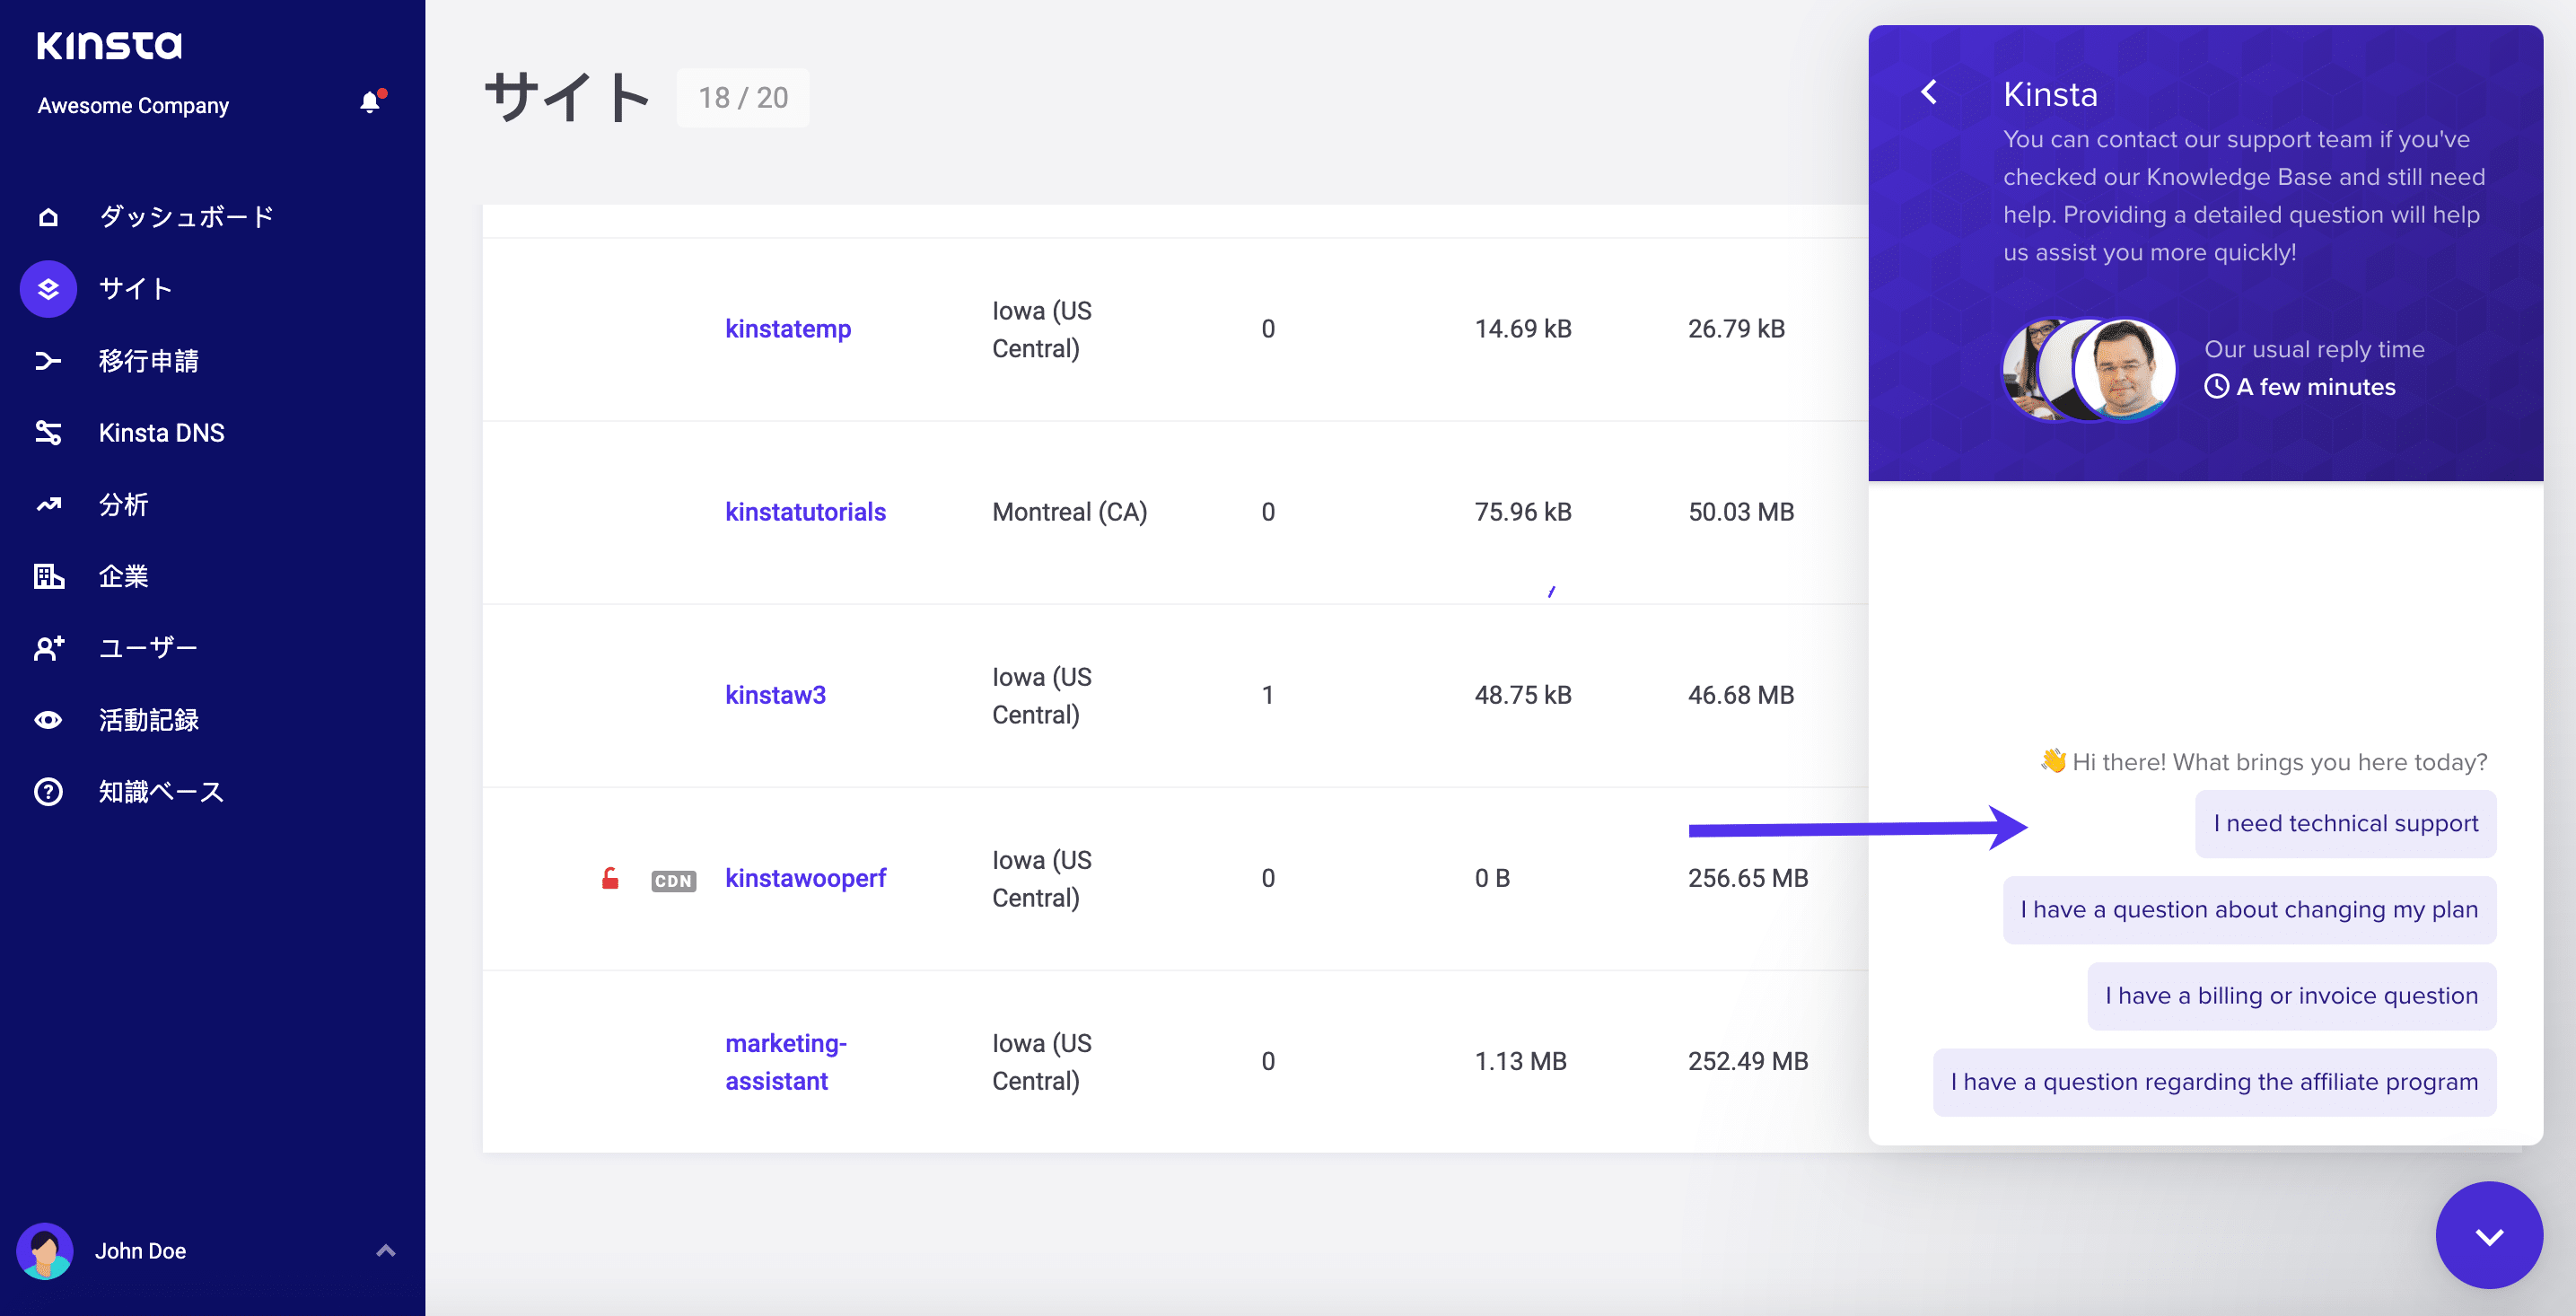Click the 0 B value for kinstawooperf
2576x1316 pixels.
tap(1492, 878)
